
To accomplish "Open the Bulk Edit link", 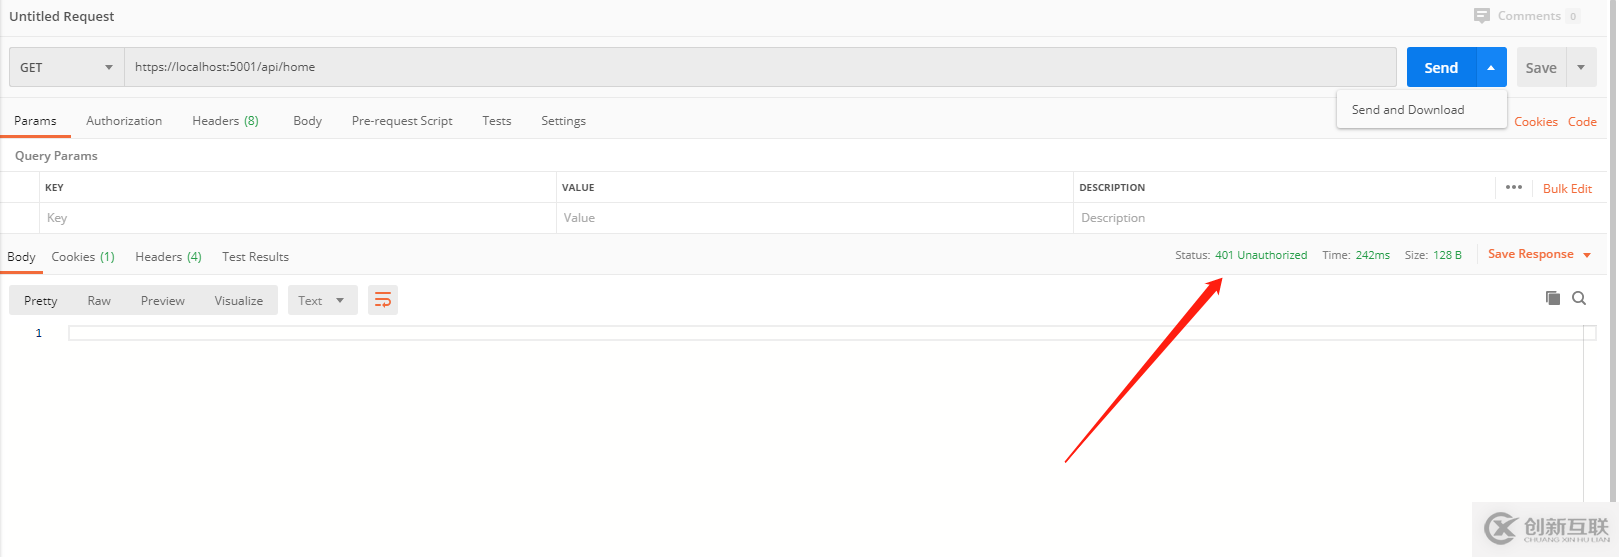I will (x=1567, y=189).
